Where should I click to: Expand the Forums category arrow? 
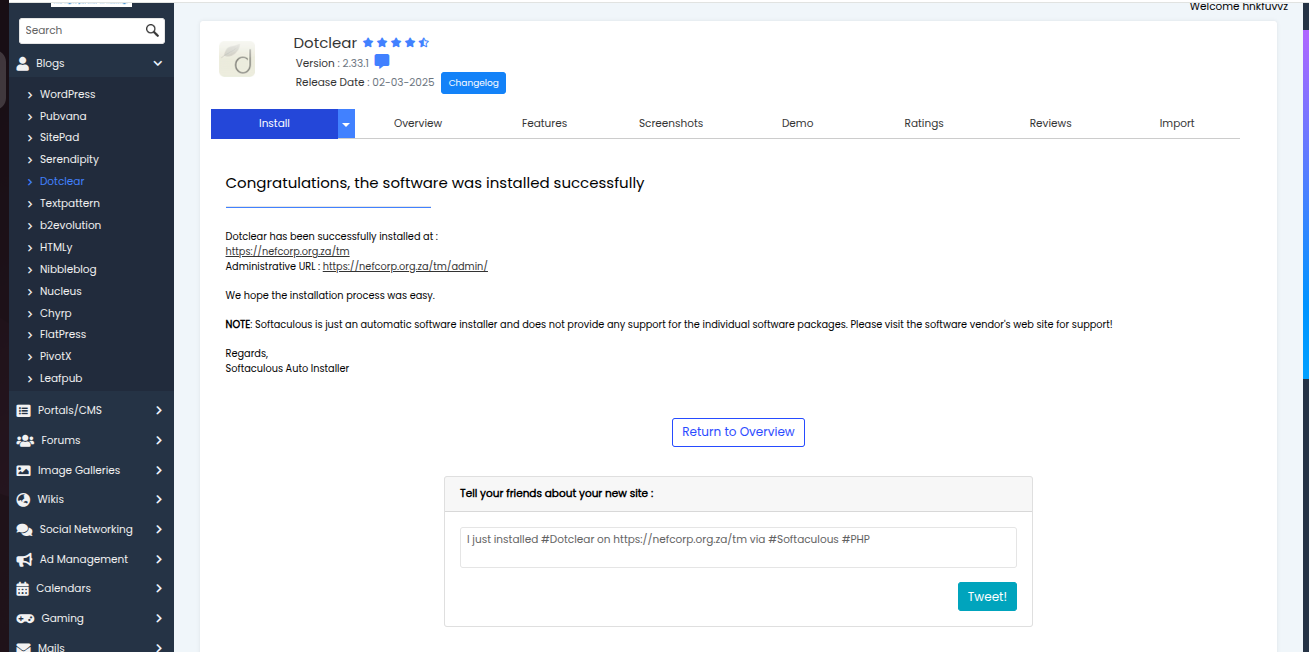[x=159, y=440]
